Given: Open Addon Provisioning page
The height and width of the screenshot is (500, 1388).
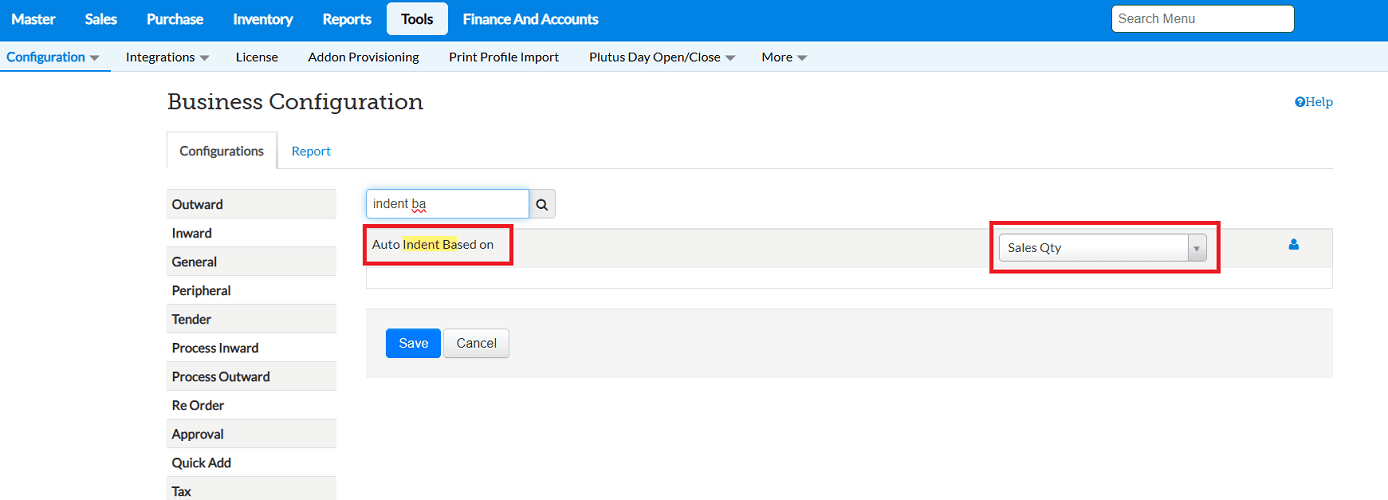Looking at the screenshot, I should pyautogui.click(x=363, y=57).
